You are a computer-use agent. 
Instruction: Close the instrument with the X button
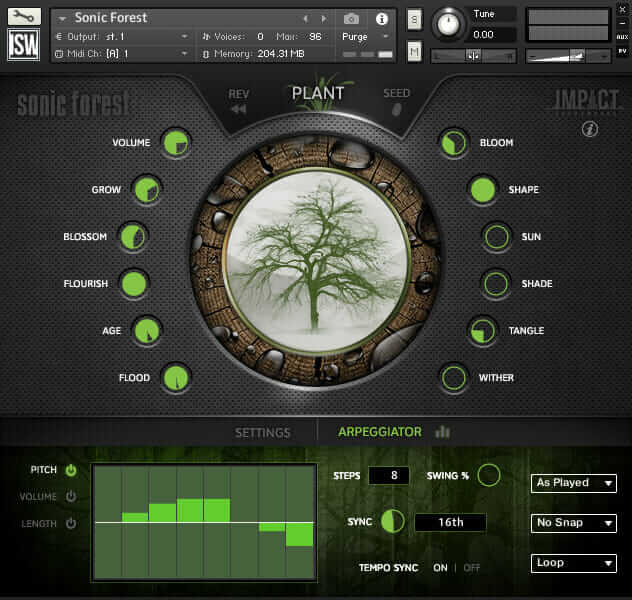pyautogui.click(x=622, y=9)
